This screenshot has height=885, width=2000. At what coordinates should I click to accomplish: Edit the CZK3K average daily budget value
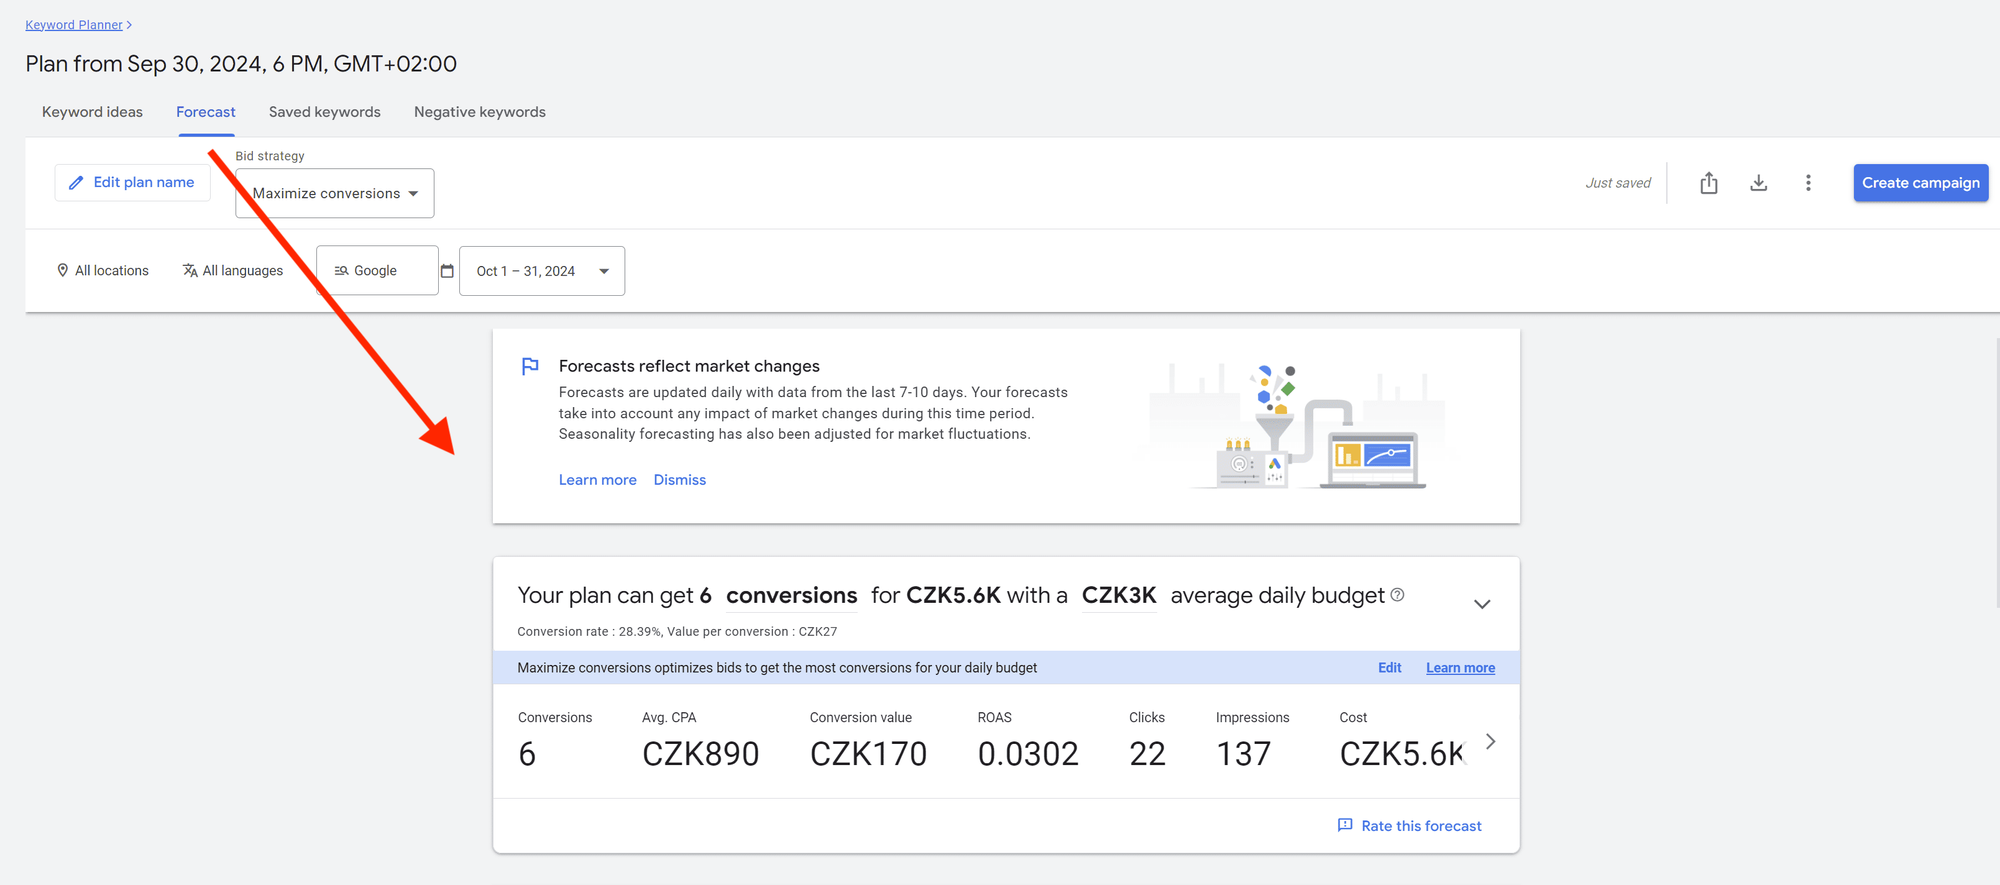click(x=1119, y=596)
